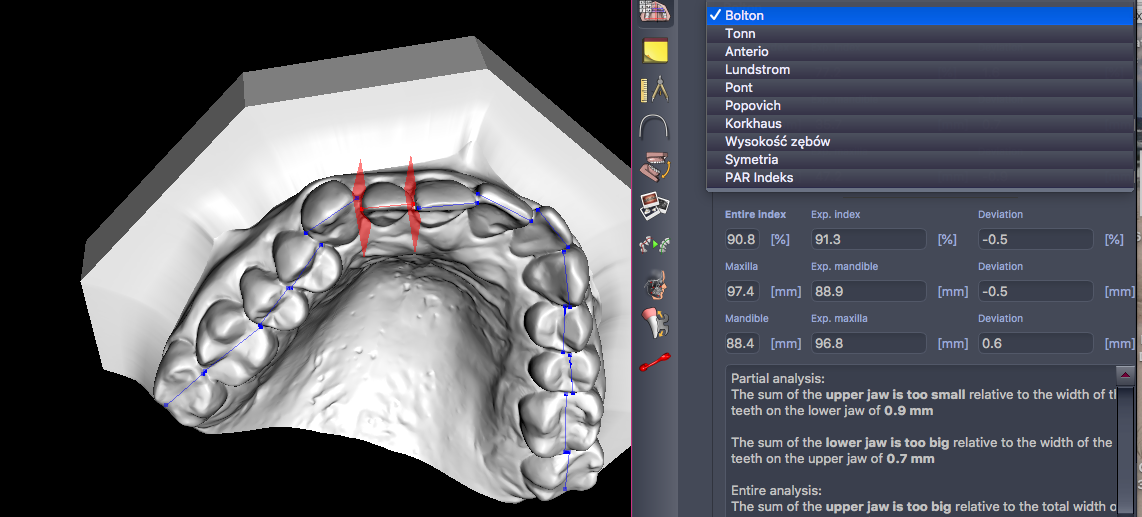1142x517 pixels.
Task: Open the skull profile icon
Action: point(655,283)
